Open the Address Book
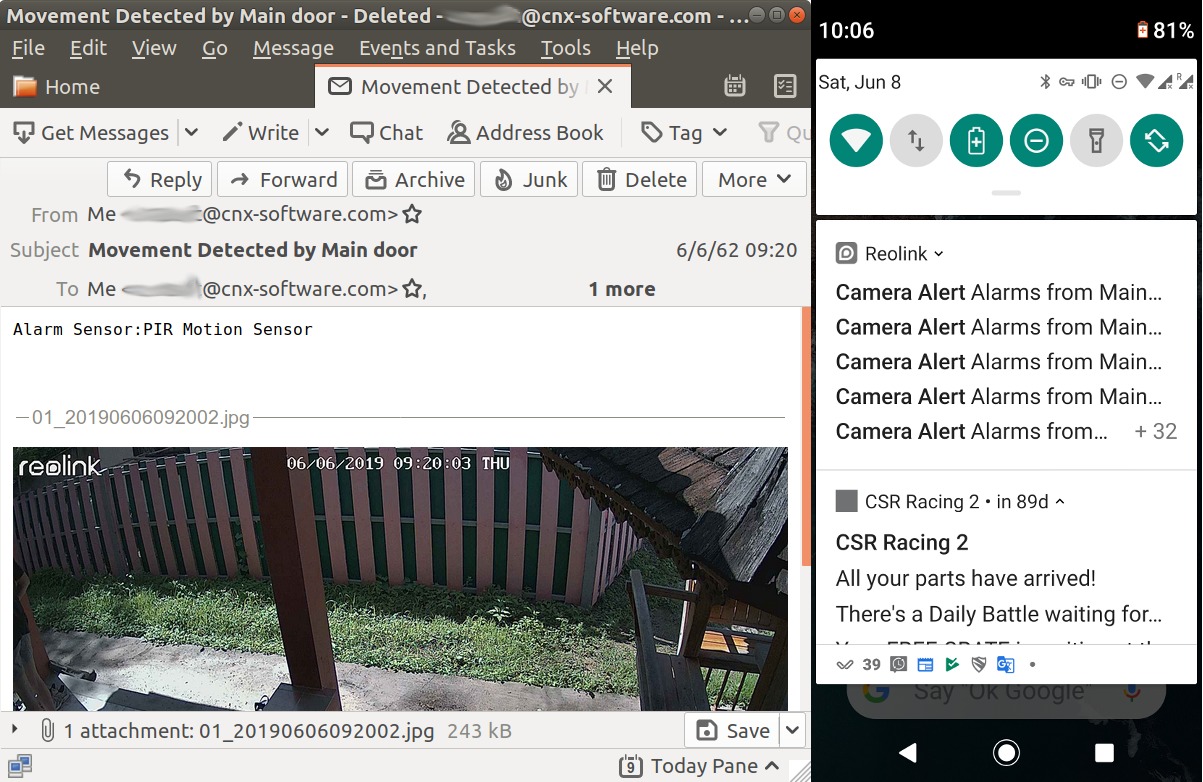The width and height of the screenshot is (1203, 782). 525,133
